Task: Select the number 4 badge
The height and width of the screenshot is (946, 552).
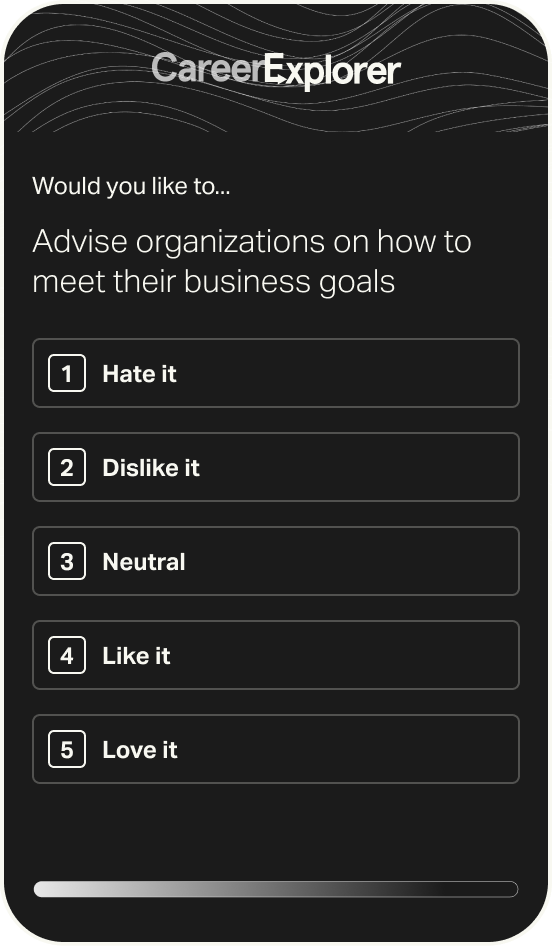Action: tap(67, 656)
